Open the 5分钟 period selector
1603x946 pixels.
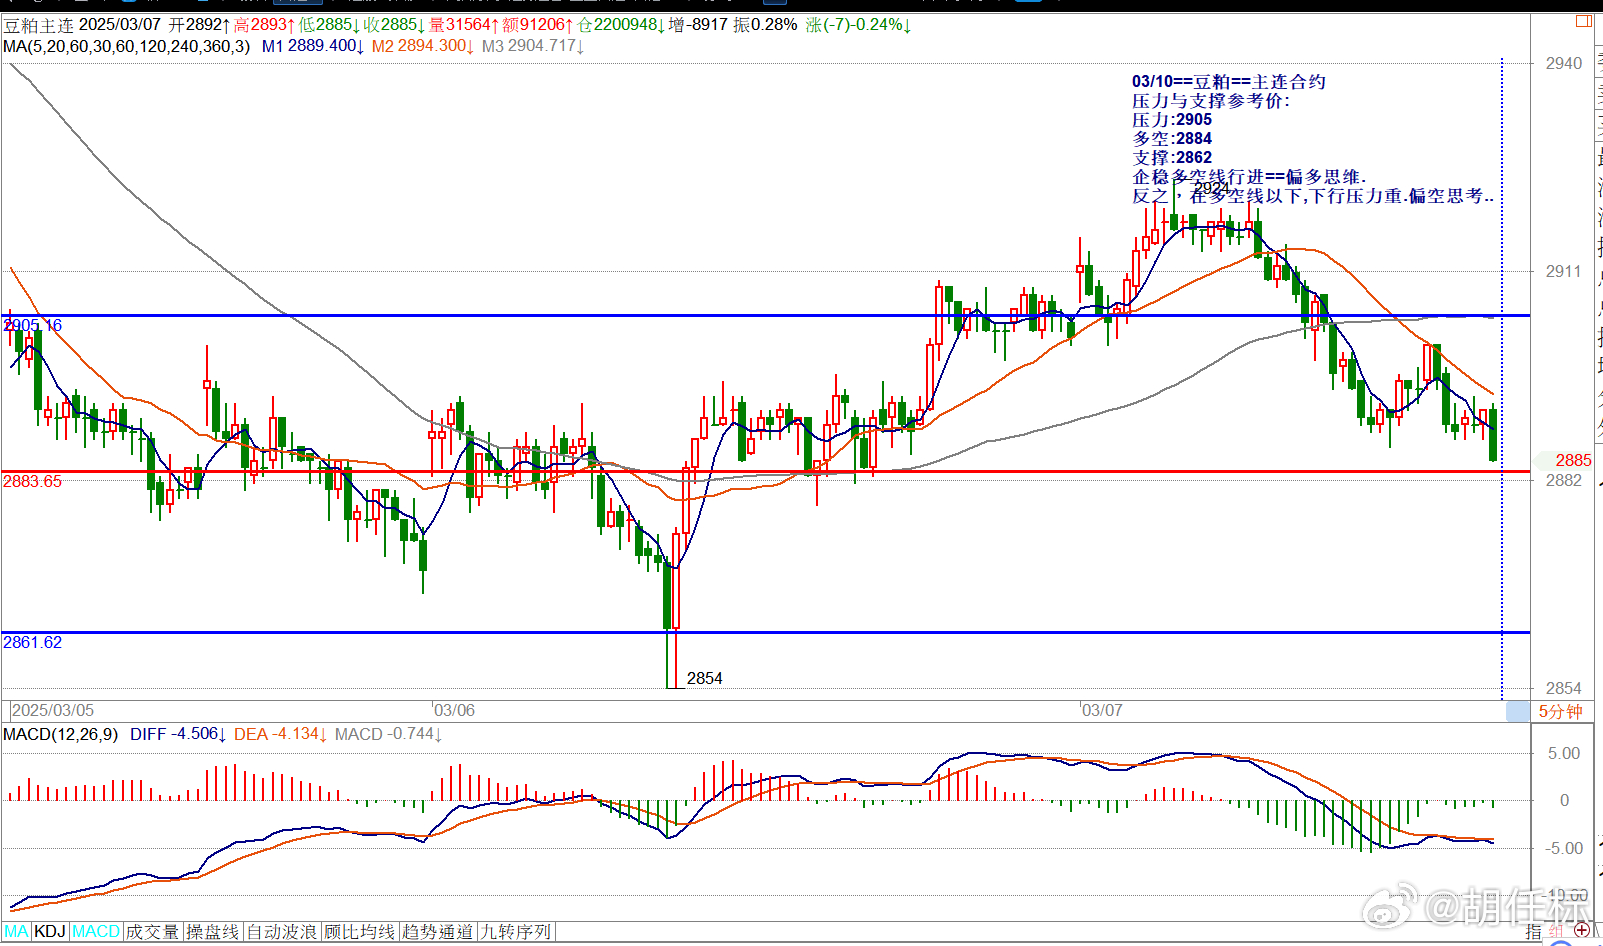1560,711
